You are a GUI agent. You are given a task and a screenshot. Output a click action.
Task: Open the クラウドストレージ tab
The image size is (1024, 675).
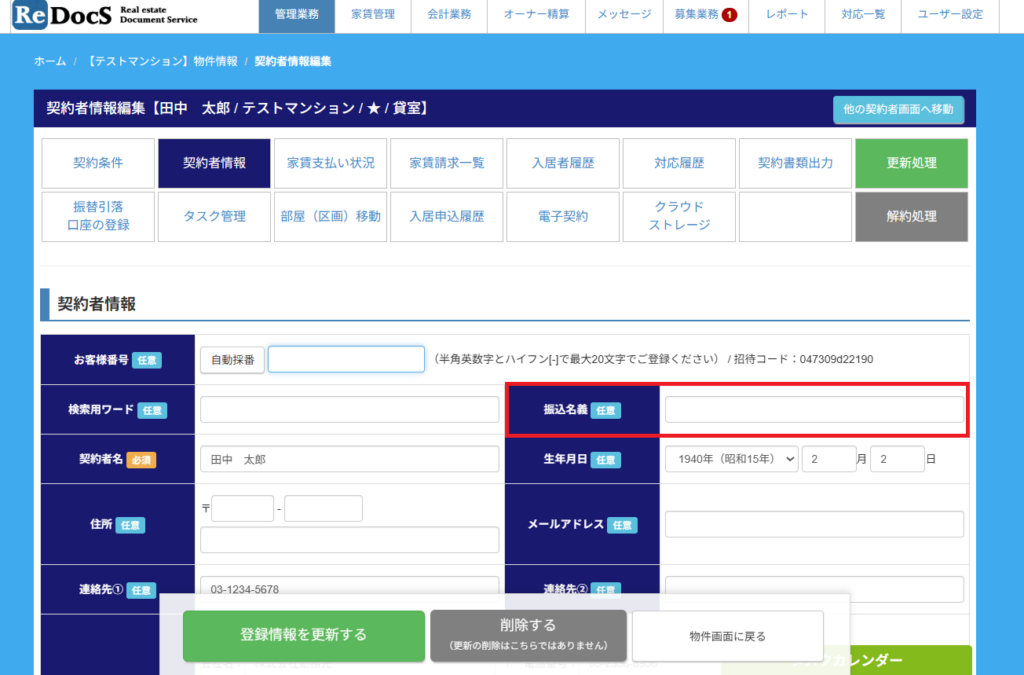click(x=679, y=216)
